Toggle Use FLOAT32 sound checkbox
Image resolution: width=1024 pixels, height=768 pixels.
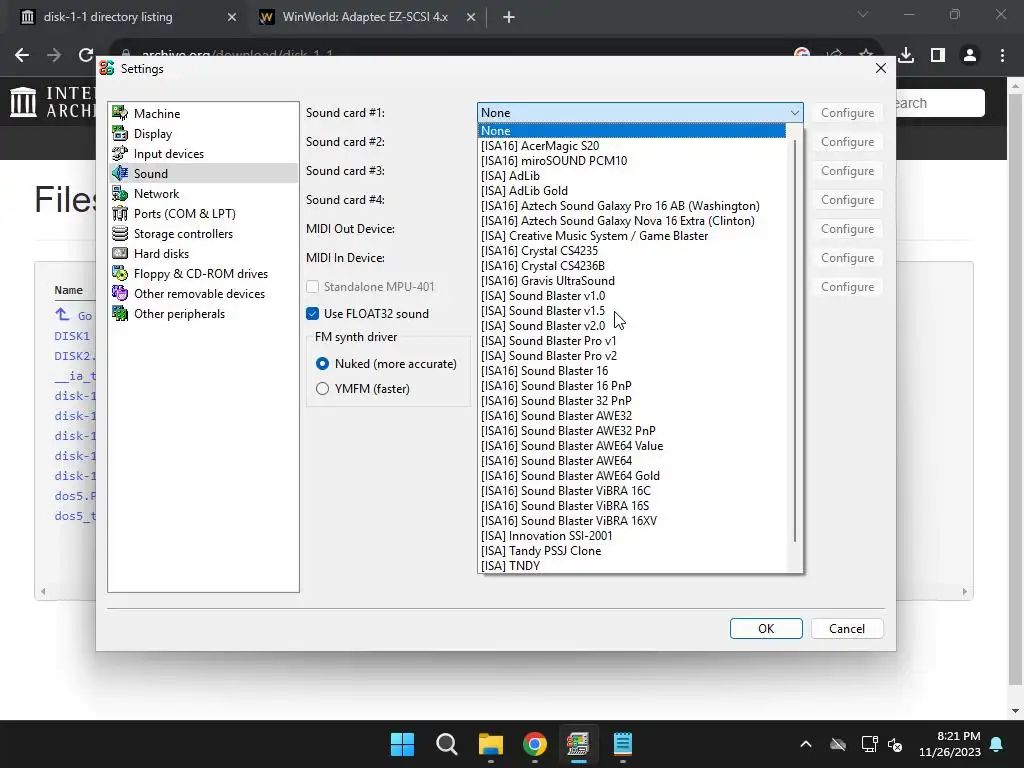tap(312, 313)
